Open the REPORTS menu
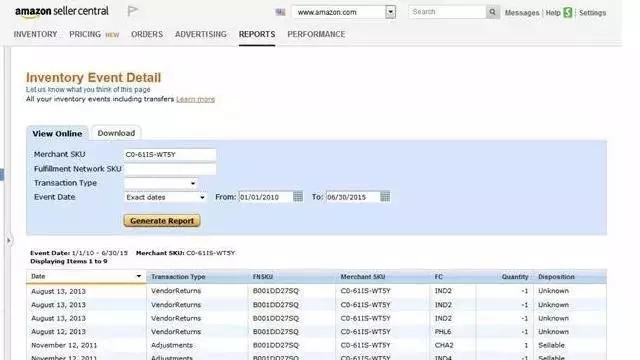 [257, 34]
